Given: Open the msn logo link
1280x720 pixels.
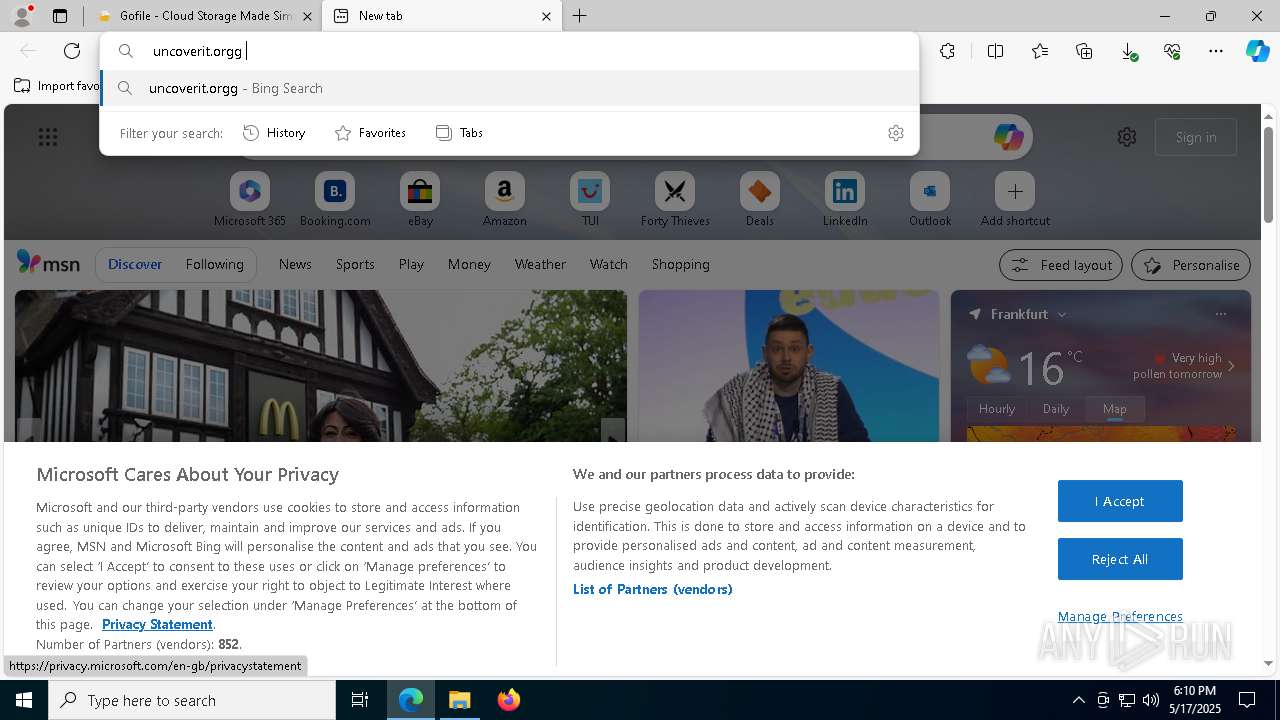Looking at the screenshot, I should pyautogui.click(x=48, y=263).
